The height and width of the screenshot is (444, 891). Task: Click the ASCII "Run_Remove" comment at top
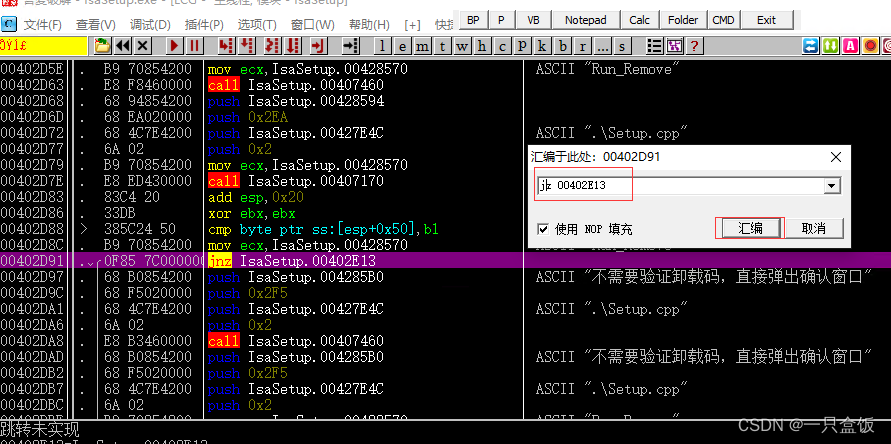click(607, 69)
